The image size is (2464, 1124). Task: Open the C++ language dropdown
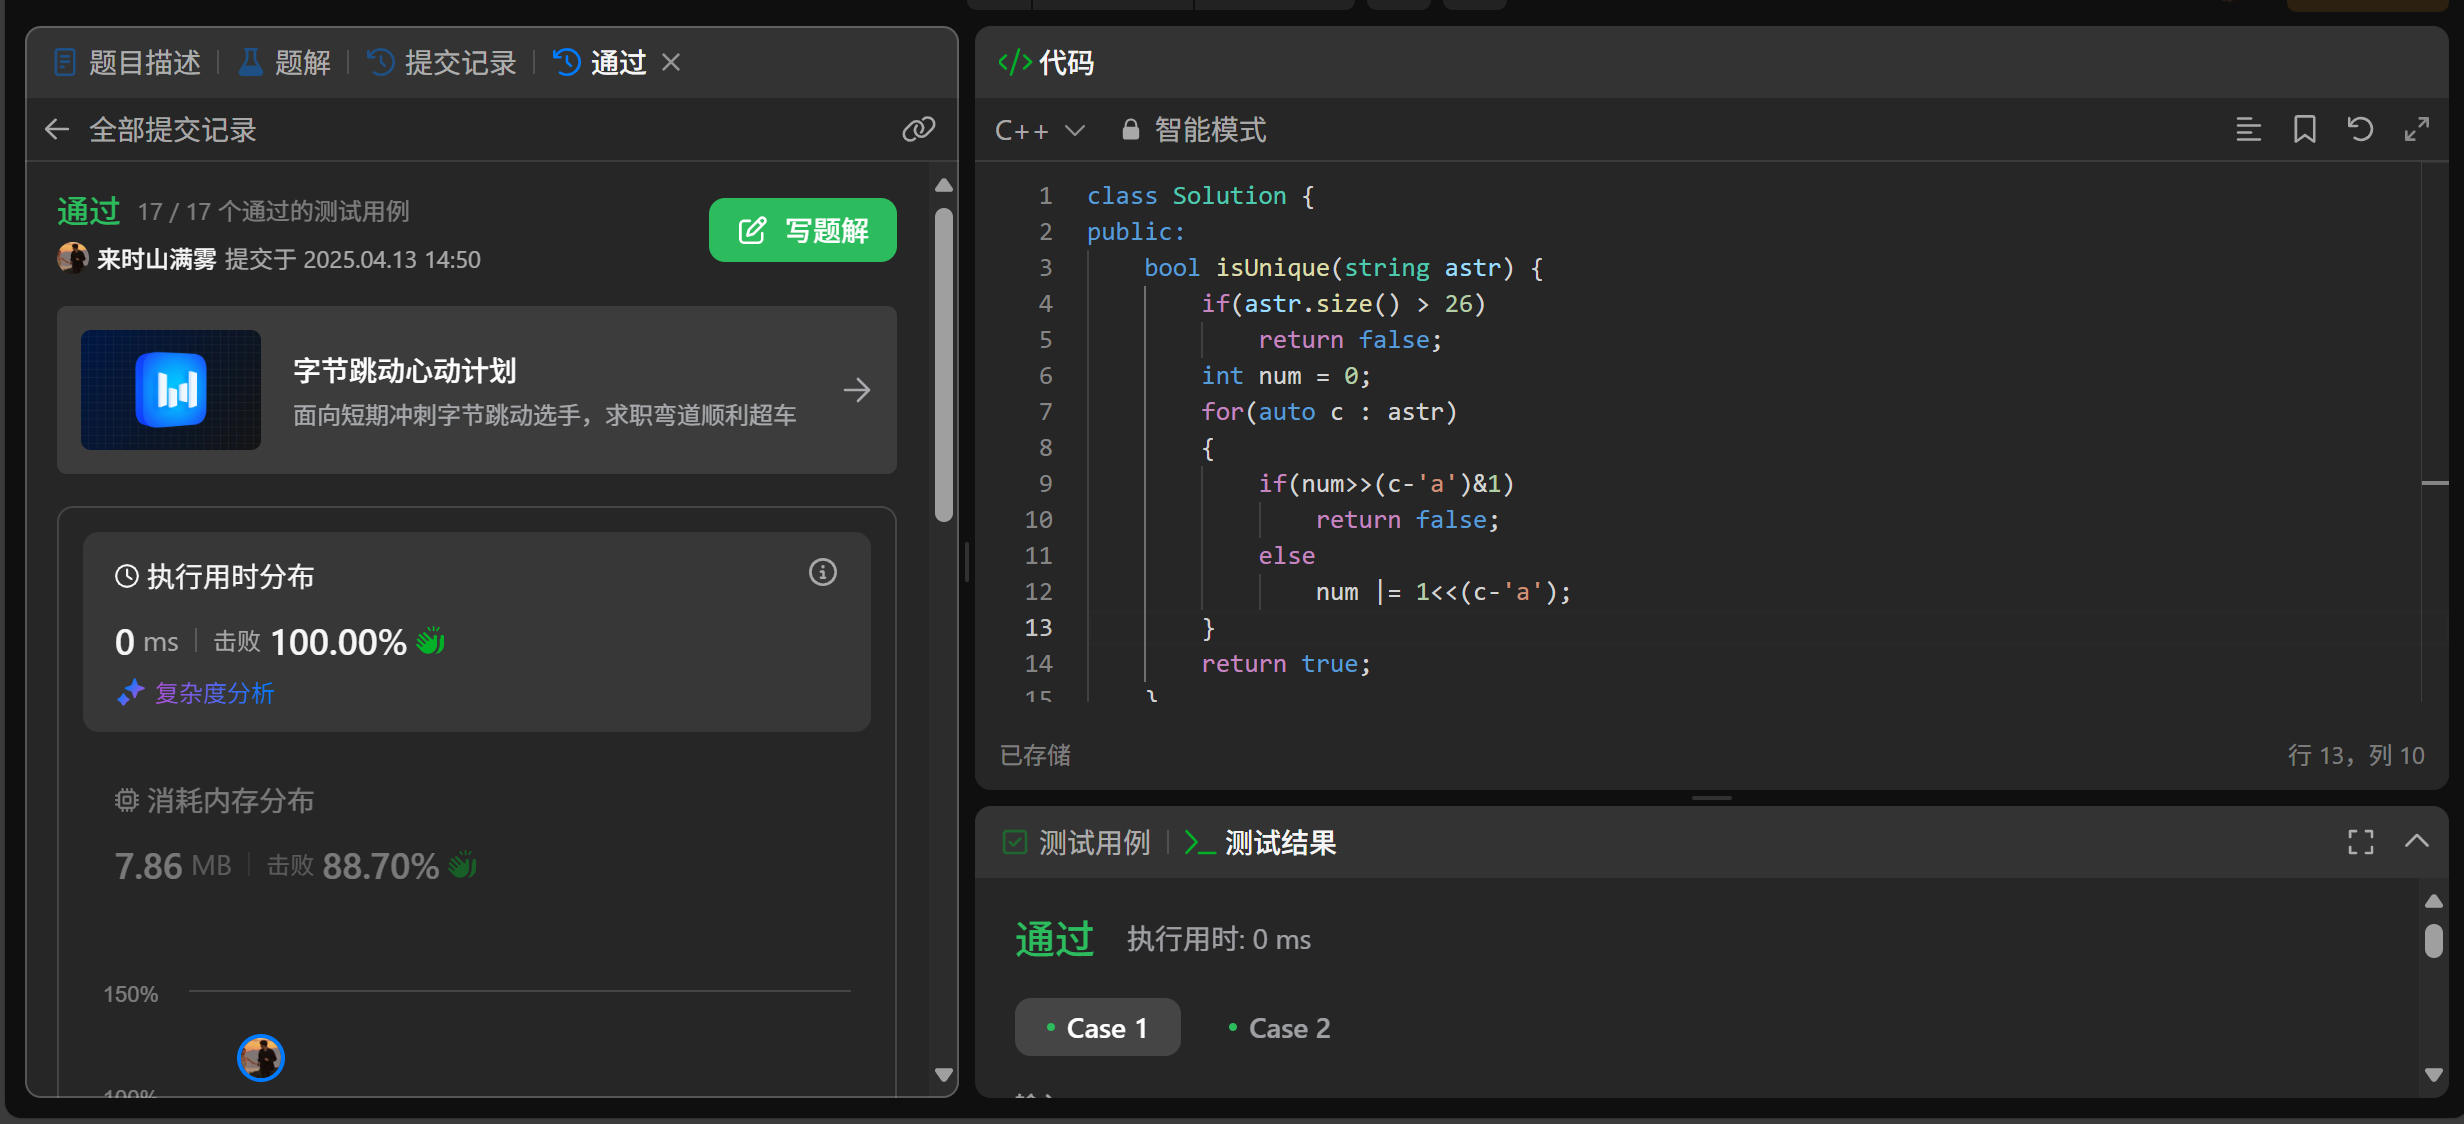point(1039,130)
